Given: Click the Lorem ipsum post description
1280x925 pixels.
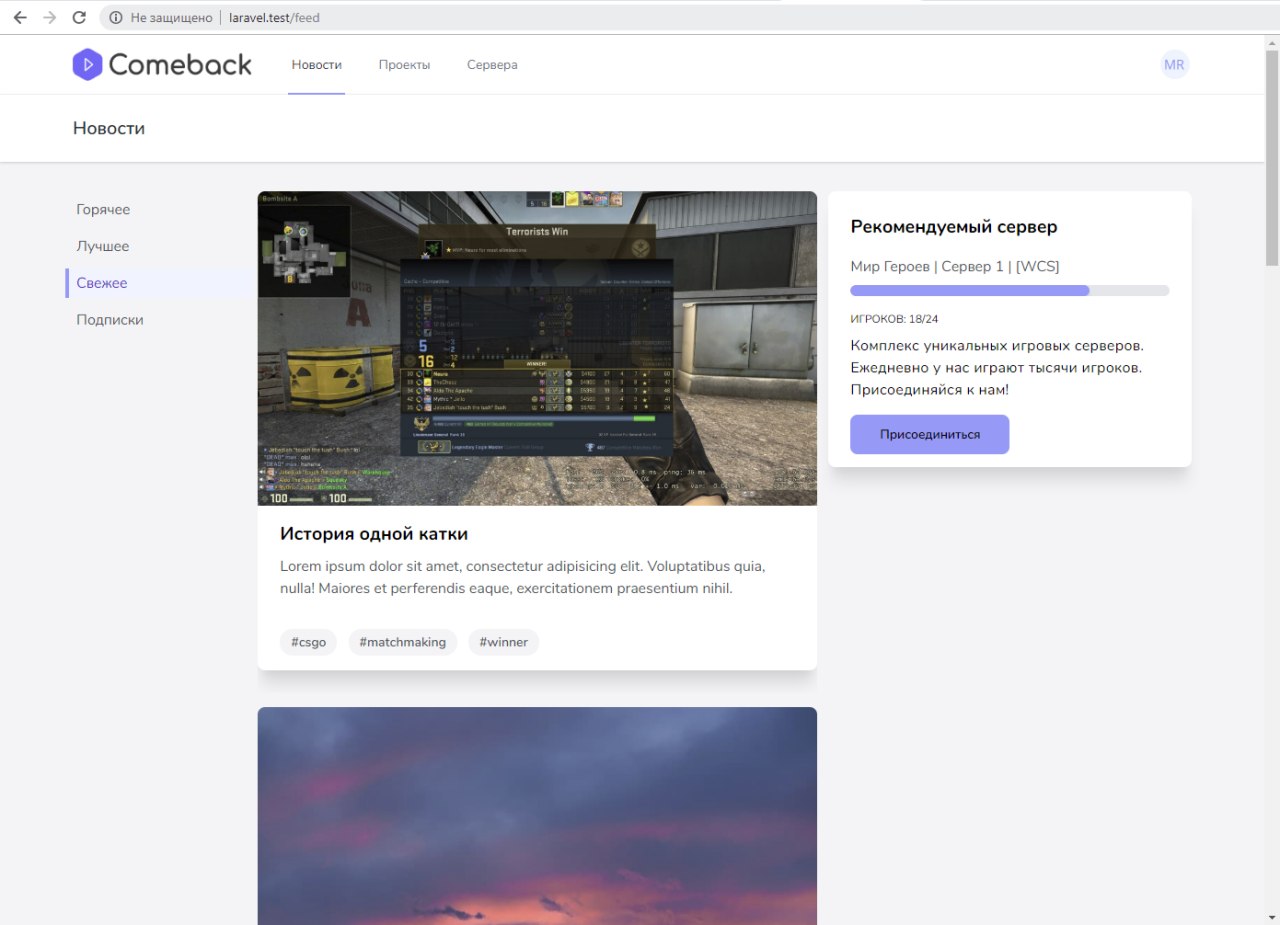Looking at the screenshot, I should [523, 577].
